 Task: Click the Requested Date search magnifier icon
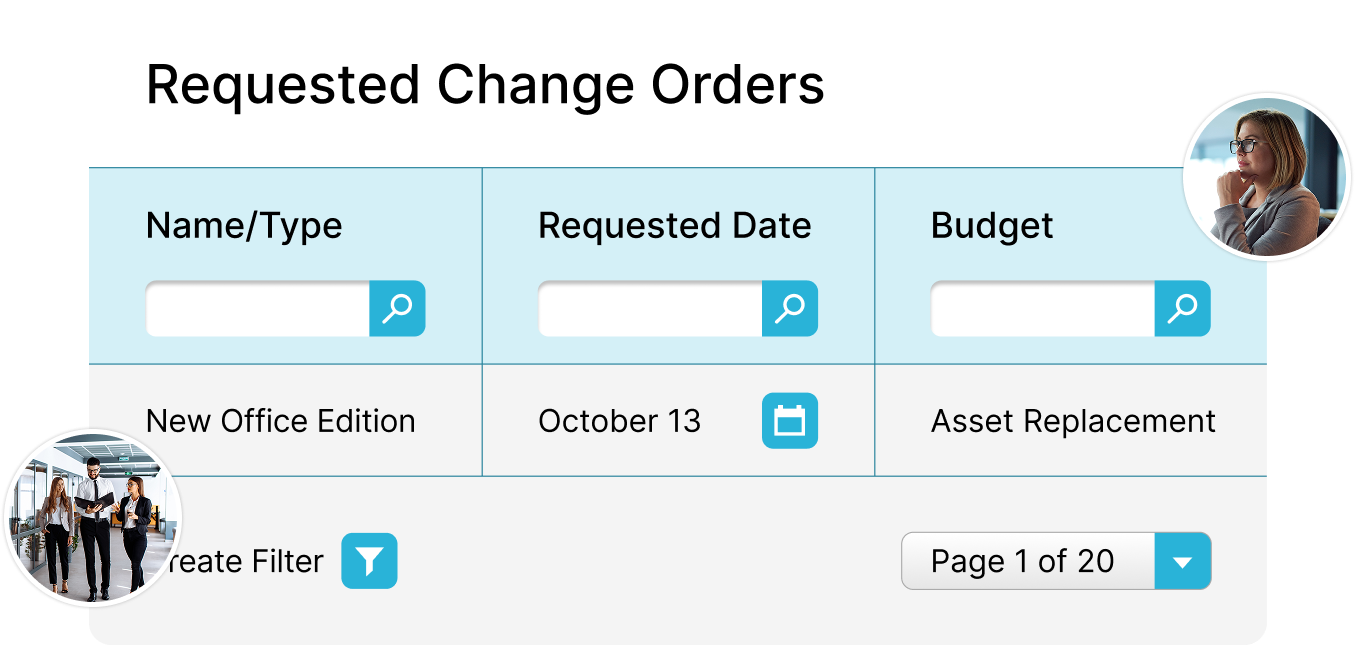click(790, 308)
